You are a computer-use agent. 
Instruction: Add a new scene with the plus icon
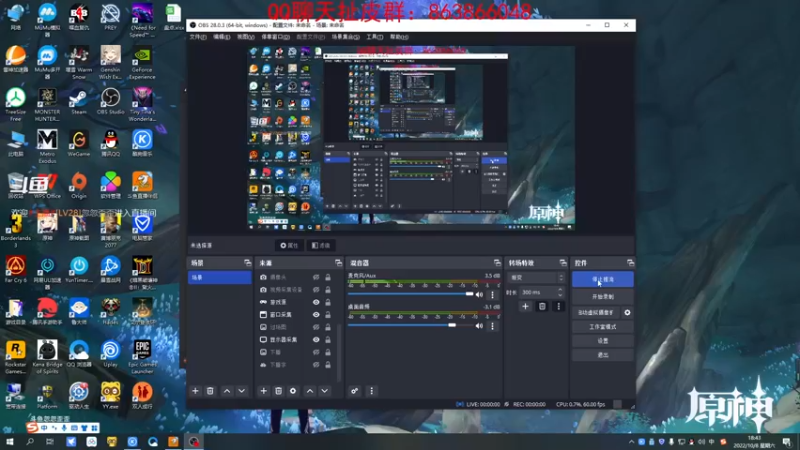(x=195, y=391)
